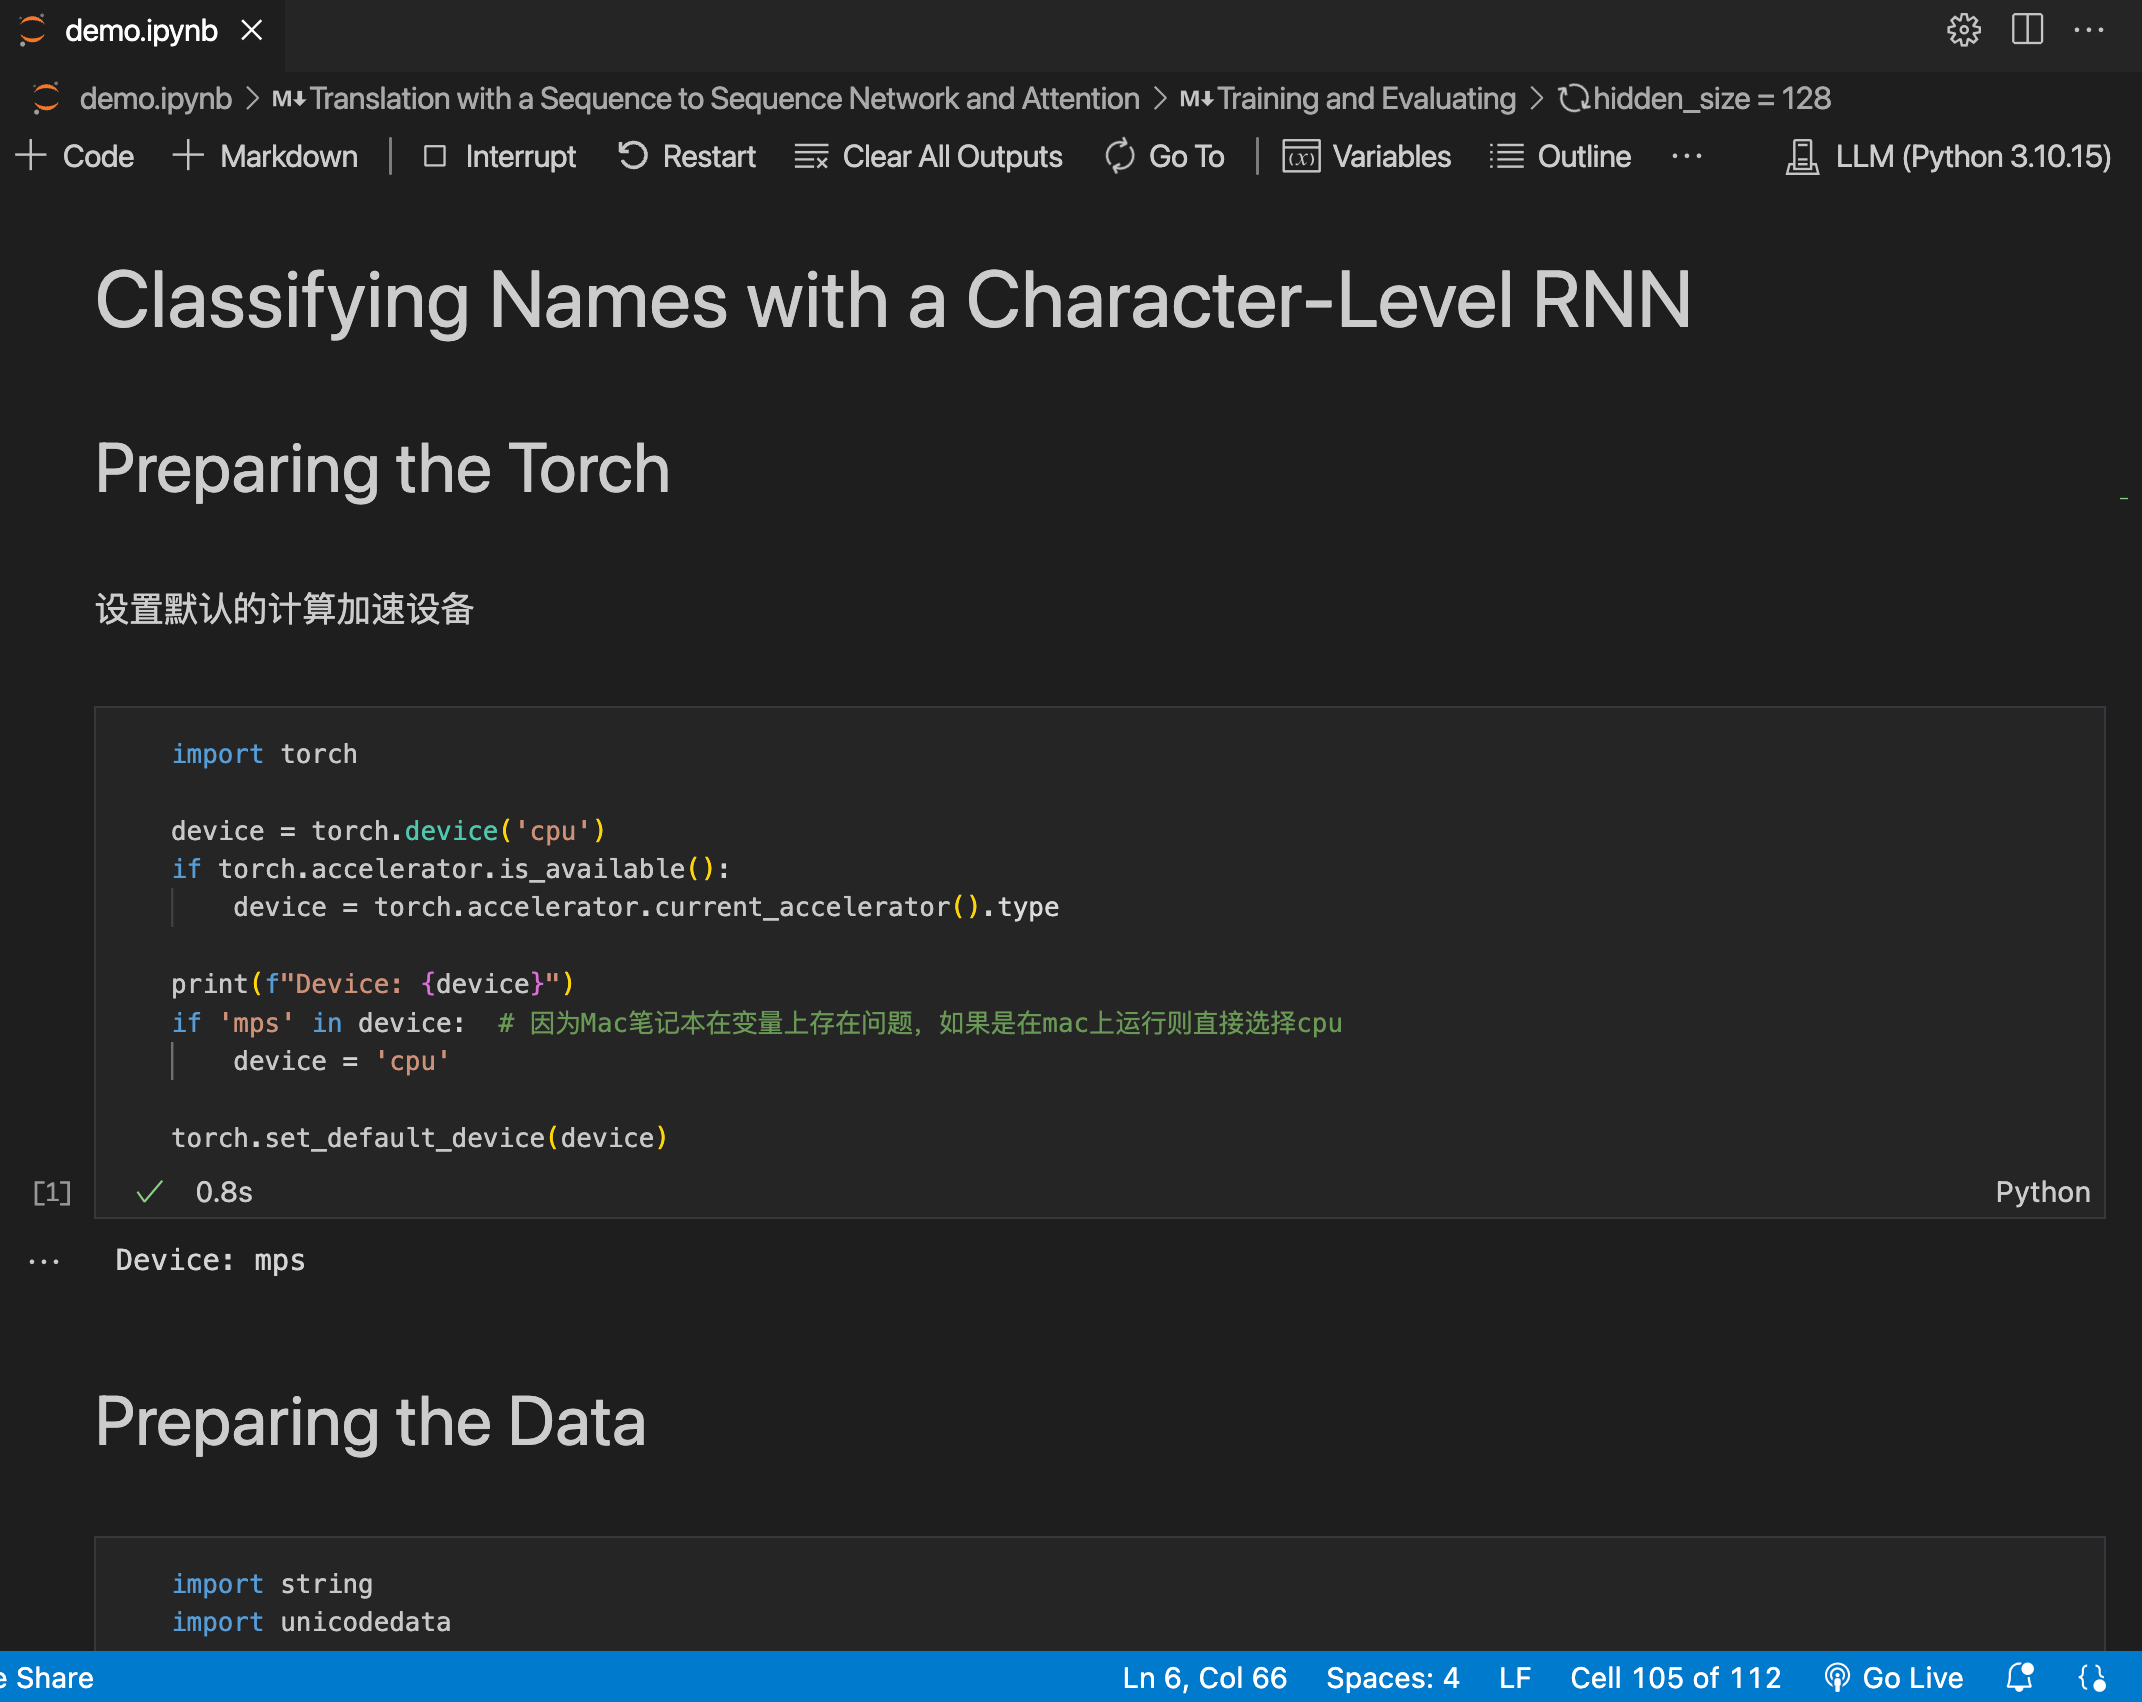Click the Go To button
The width and height of the screenshot is (2142, 1702).
pos(1165,156)
